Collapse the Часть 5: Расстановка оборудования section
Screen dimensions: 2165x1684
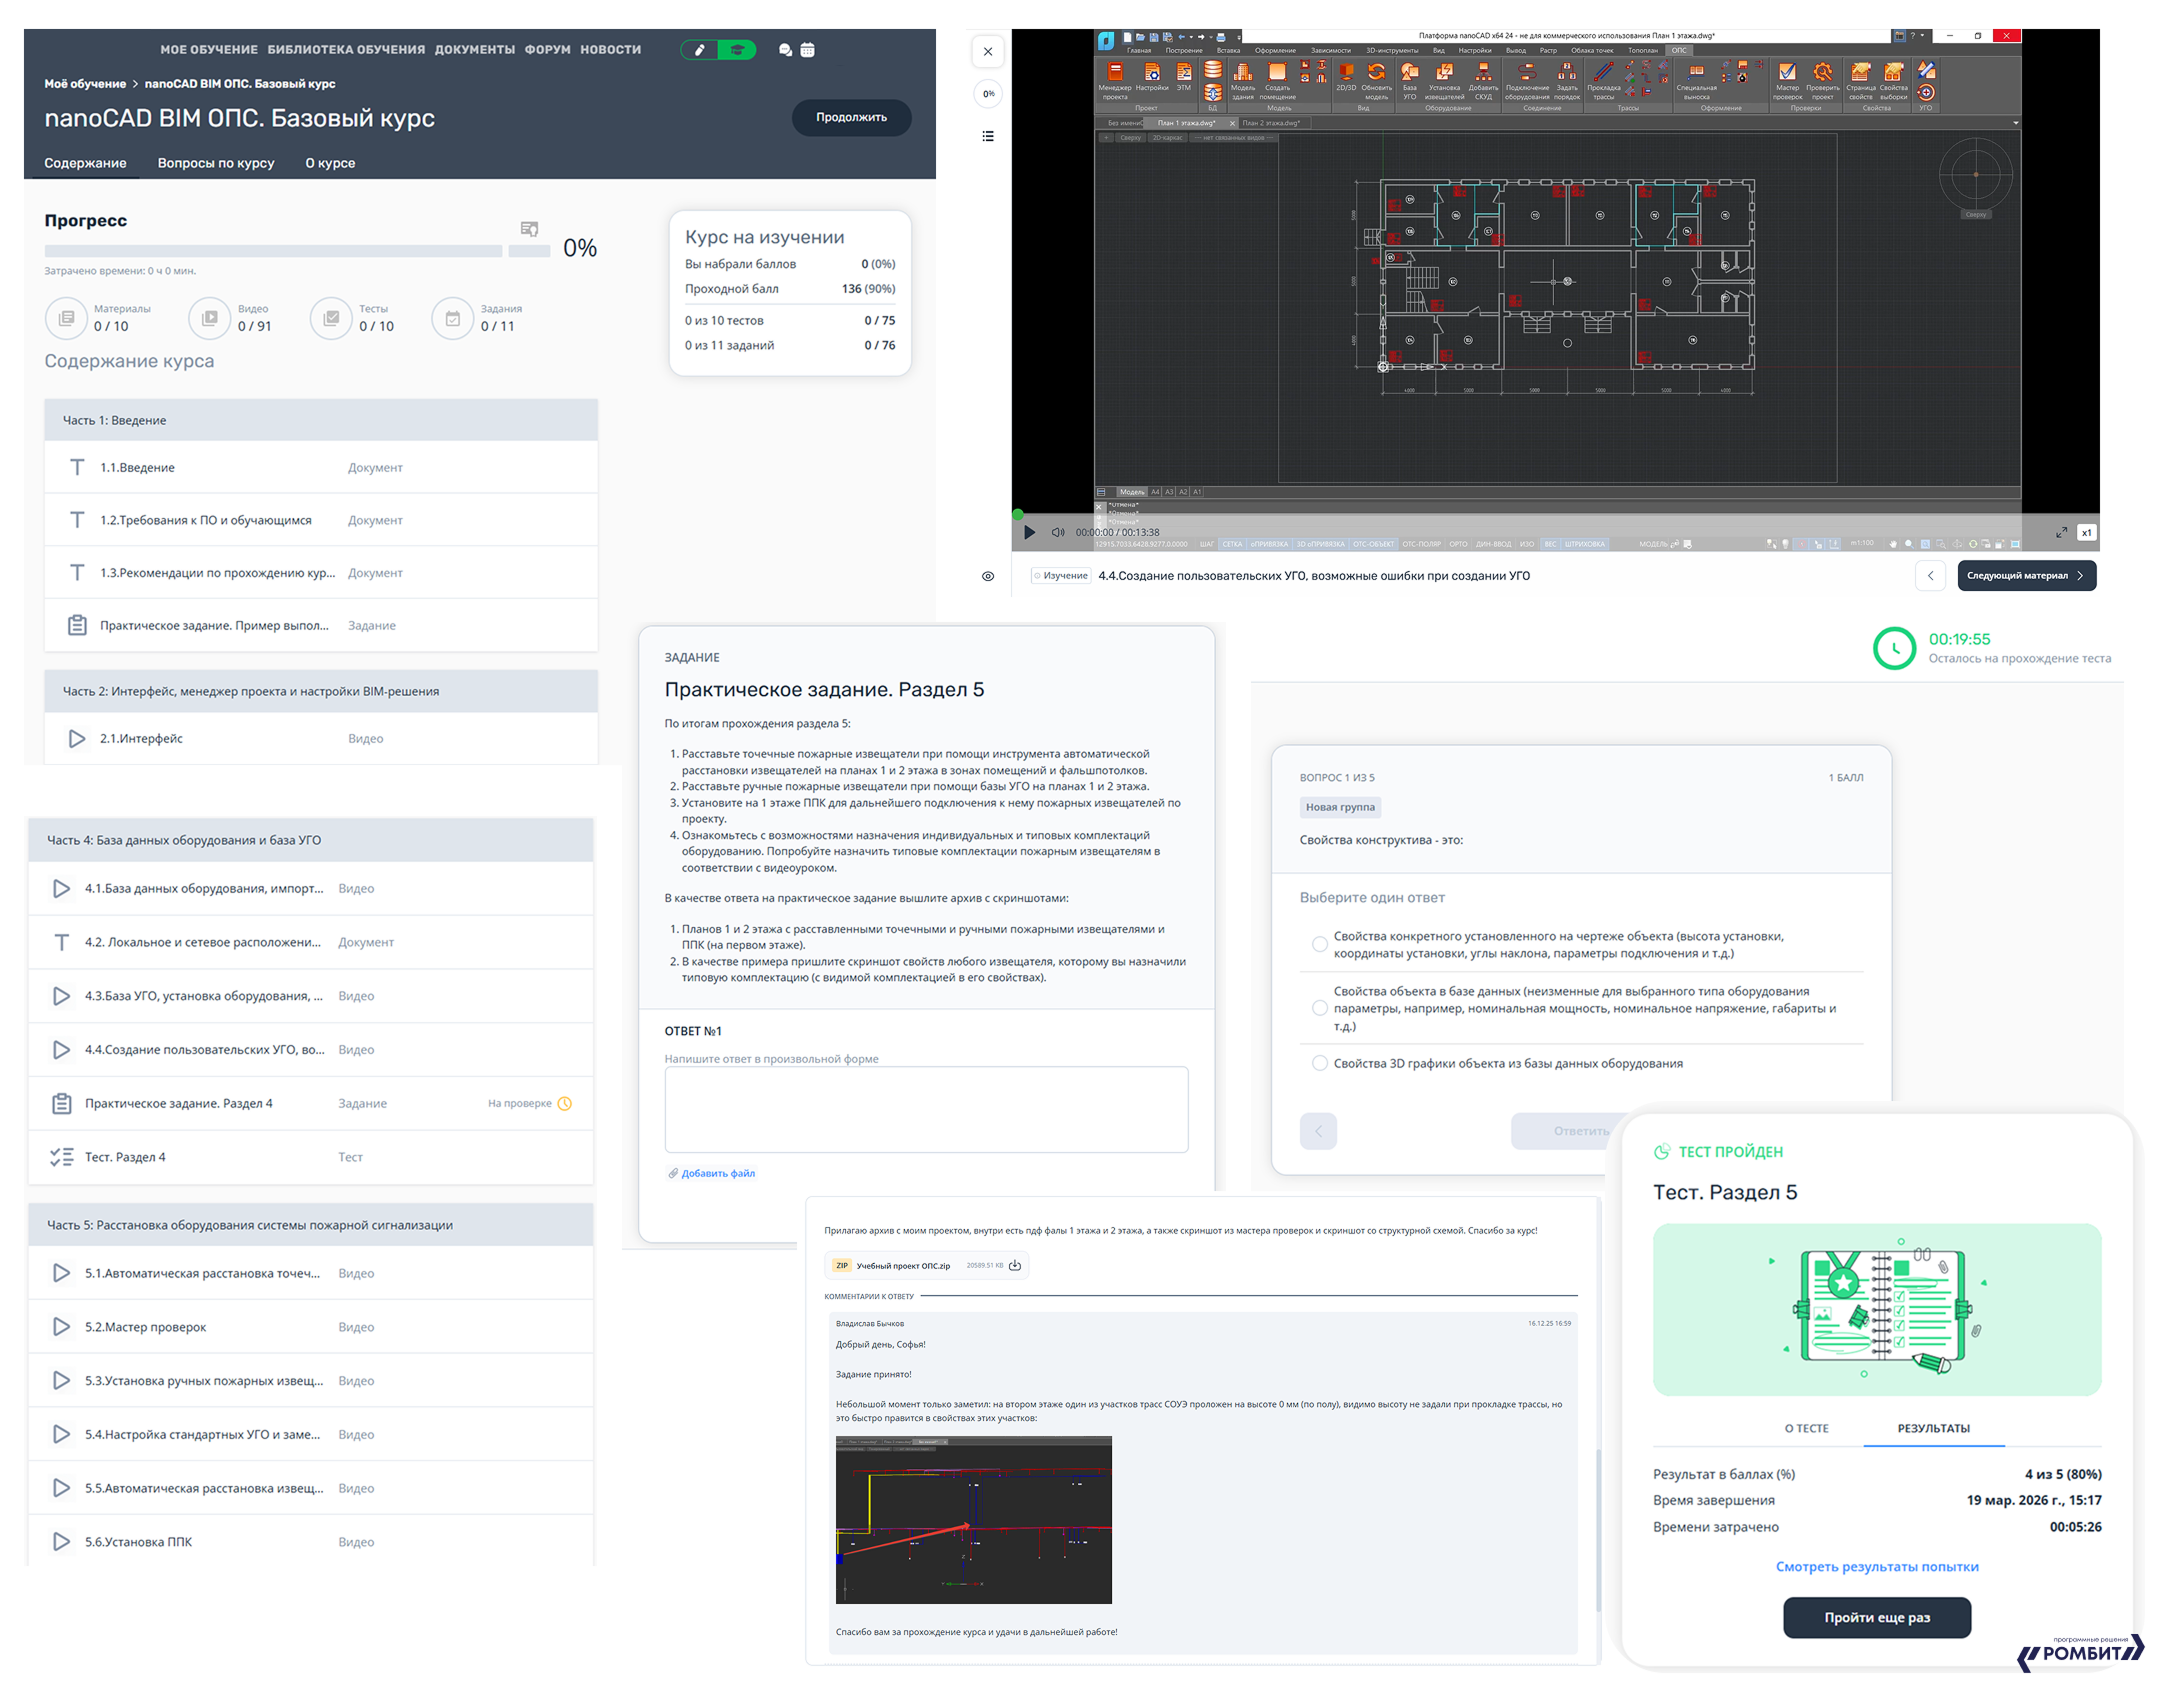[x=310, y=1225]
